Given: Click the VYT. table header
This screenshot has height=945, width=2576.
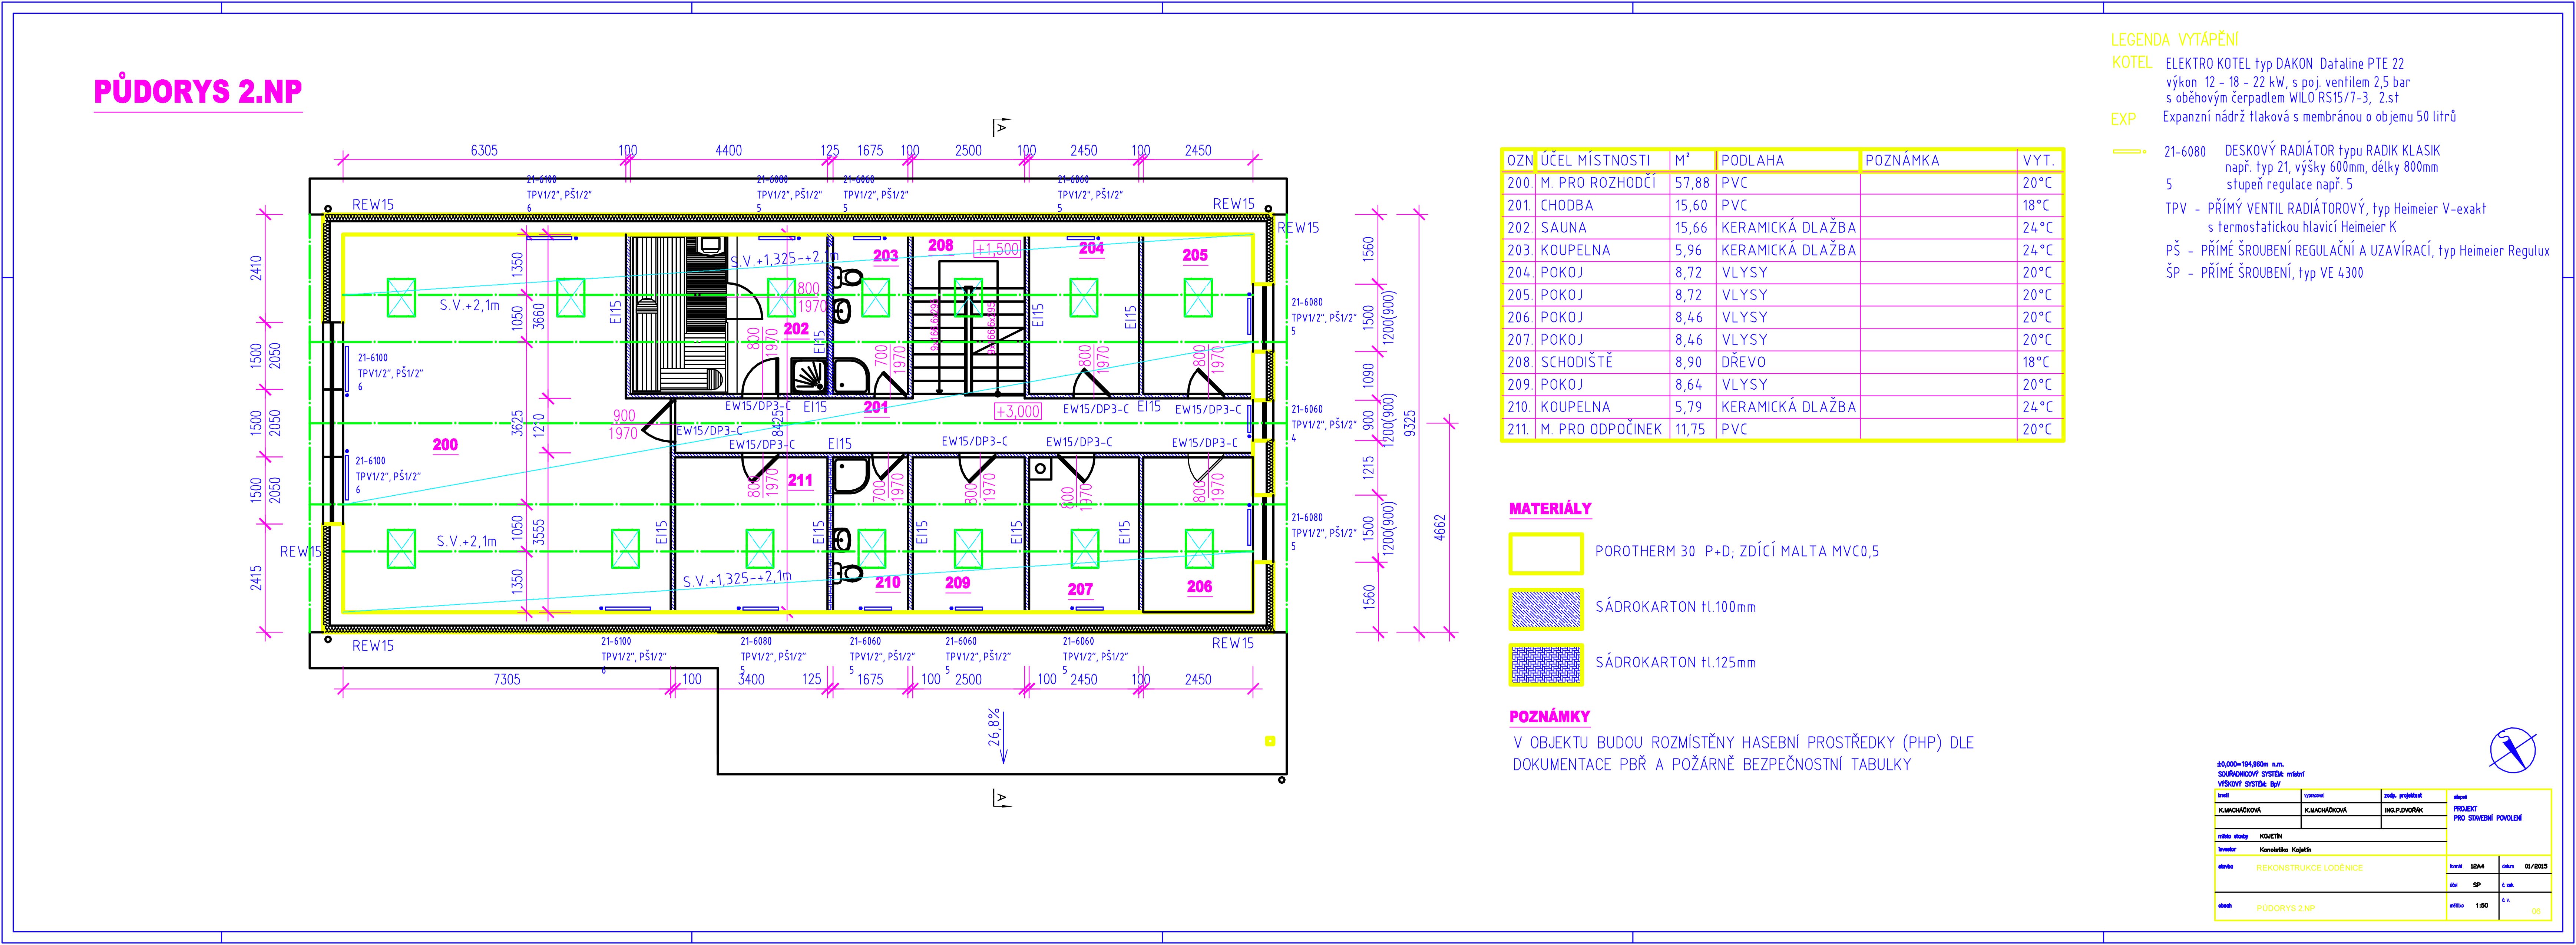Looking at the screenshot, I should [2038, 160].
